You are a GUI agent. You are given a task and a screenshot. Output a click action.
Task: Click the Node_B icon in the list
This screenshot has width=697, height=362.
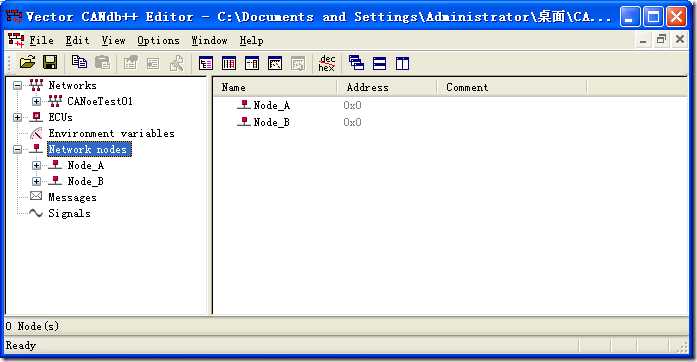(244, 122)
